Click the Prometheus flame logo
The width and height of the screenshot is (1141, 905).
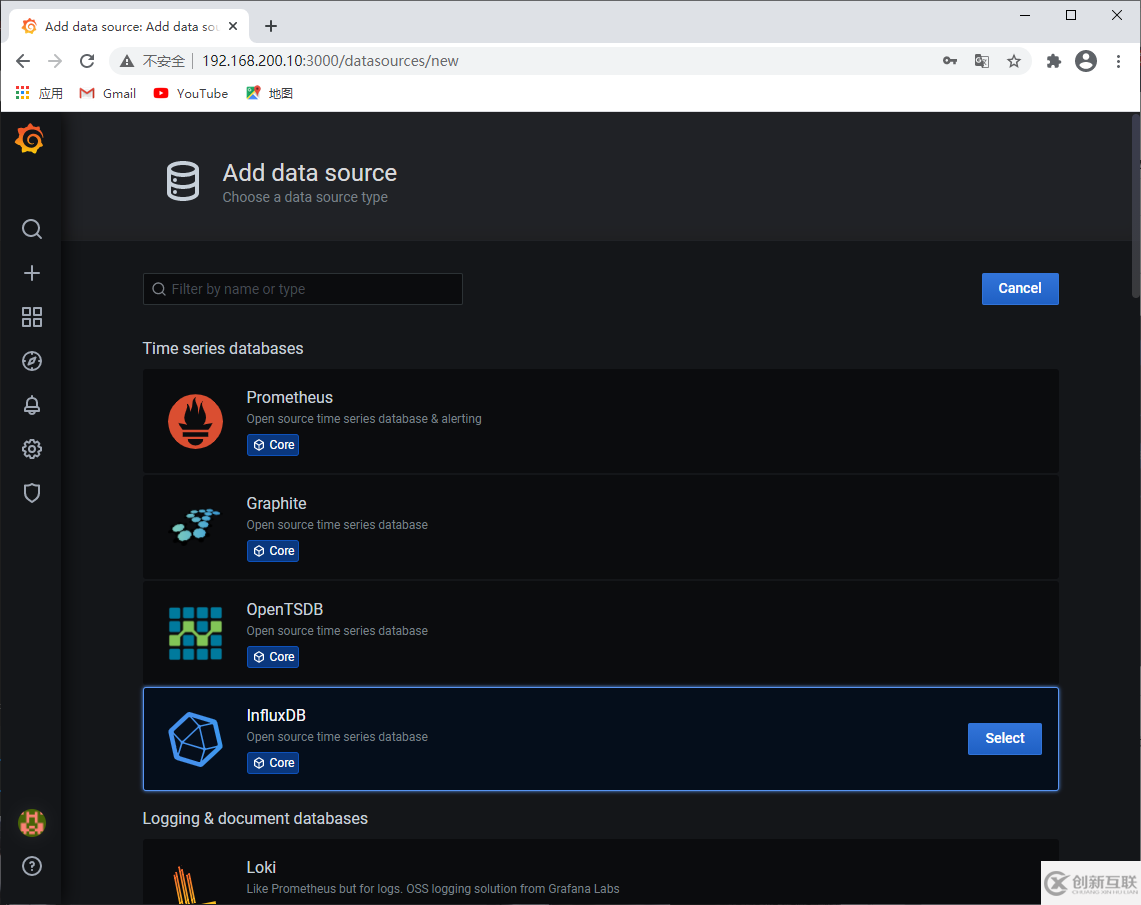(195, 421)
